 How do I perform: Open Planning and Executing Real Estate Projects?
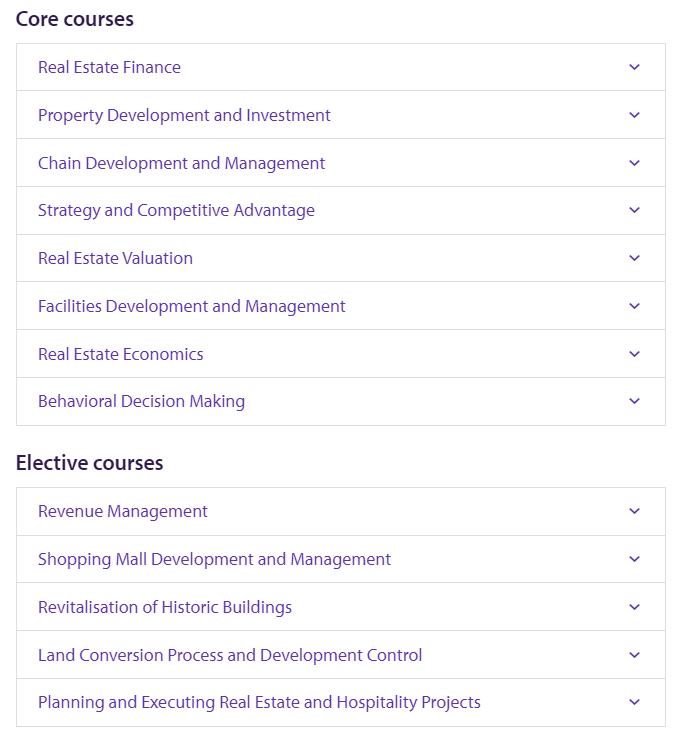coord(341,702)
